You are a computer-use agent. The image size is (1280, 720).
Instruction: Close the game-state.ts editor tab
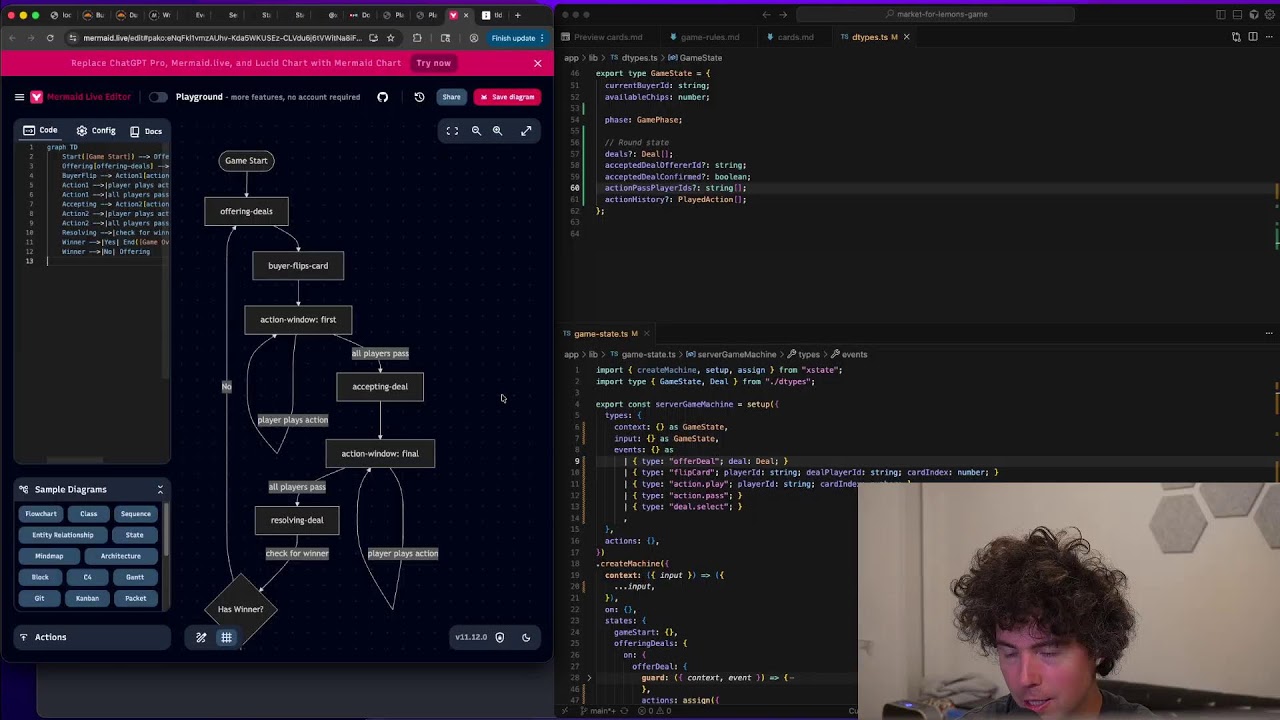(x=646, y=334)
